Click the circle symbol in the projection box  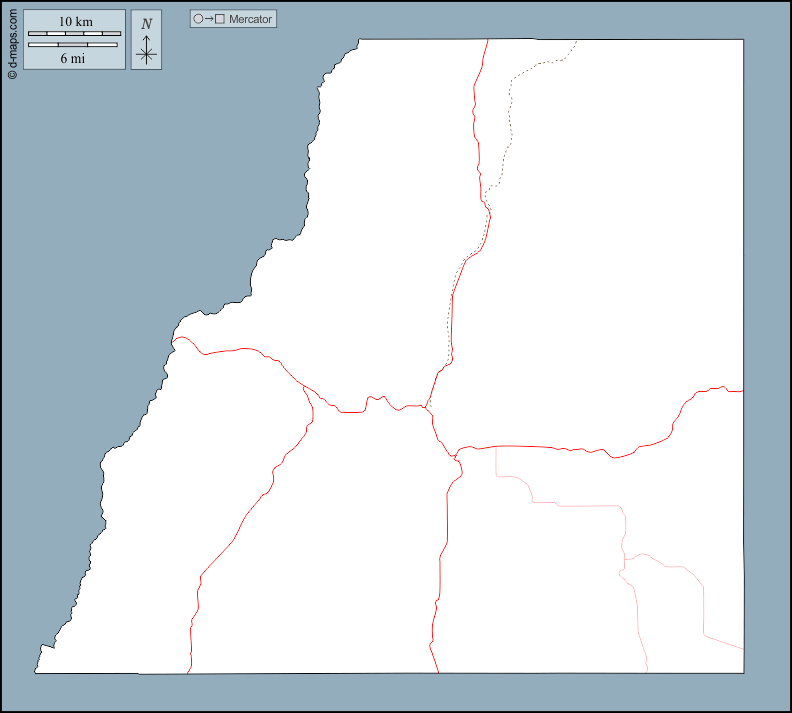pos(198,19)
